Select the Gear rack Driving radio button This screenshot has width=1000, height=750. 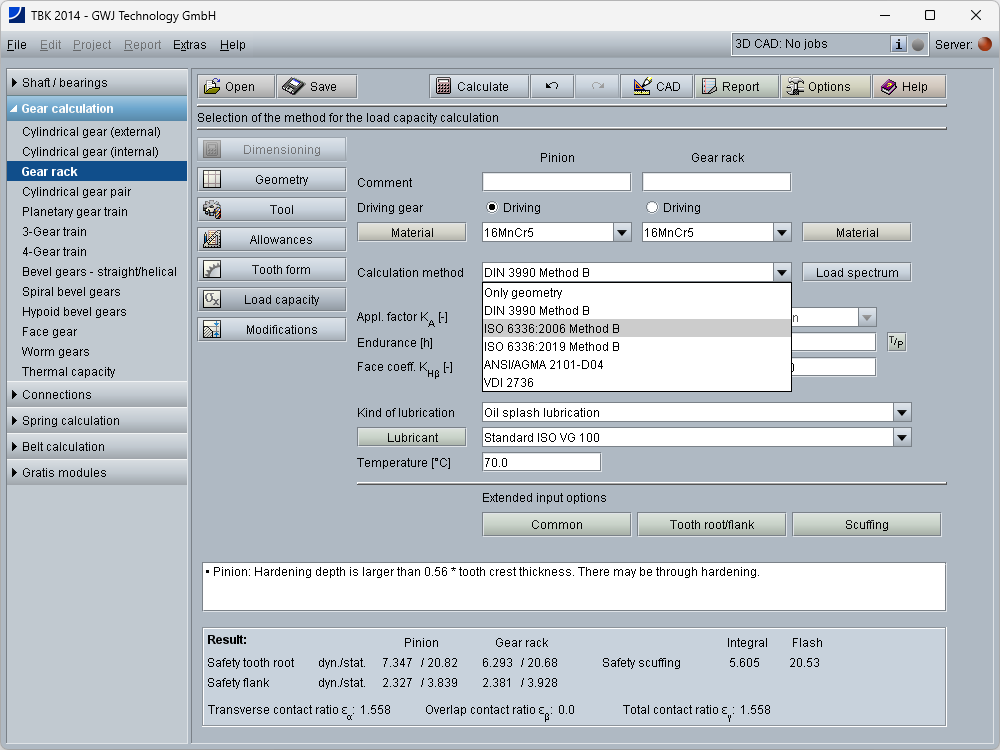[x=652, y=208]
